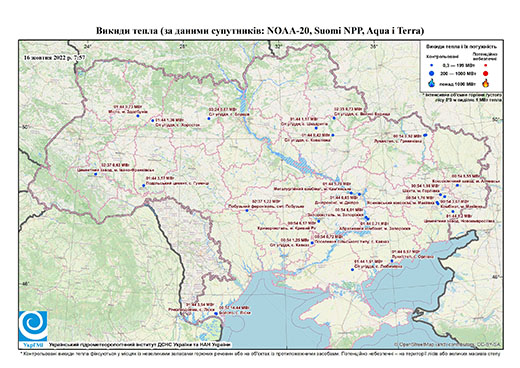Select the marker for the Івано-Франківськ cement plant

95,174
